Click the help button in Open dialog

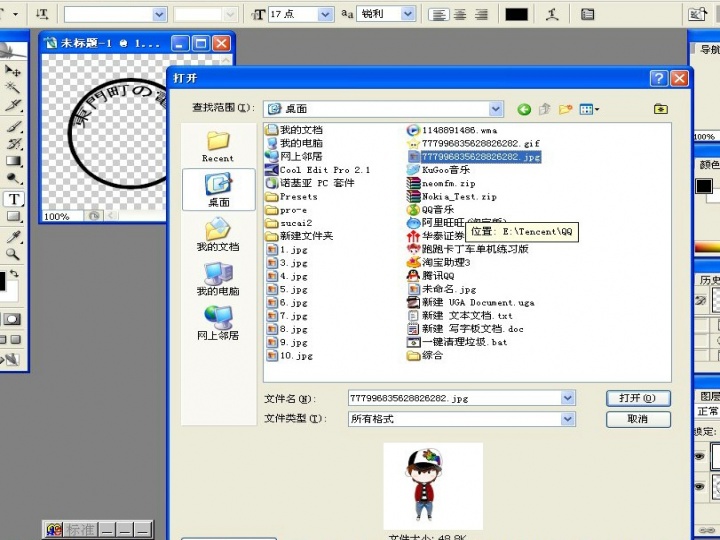tap(658, 79)
